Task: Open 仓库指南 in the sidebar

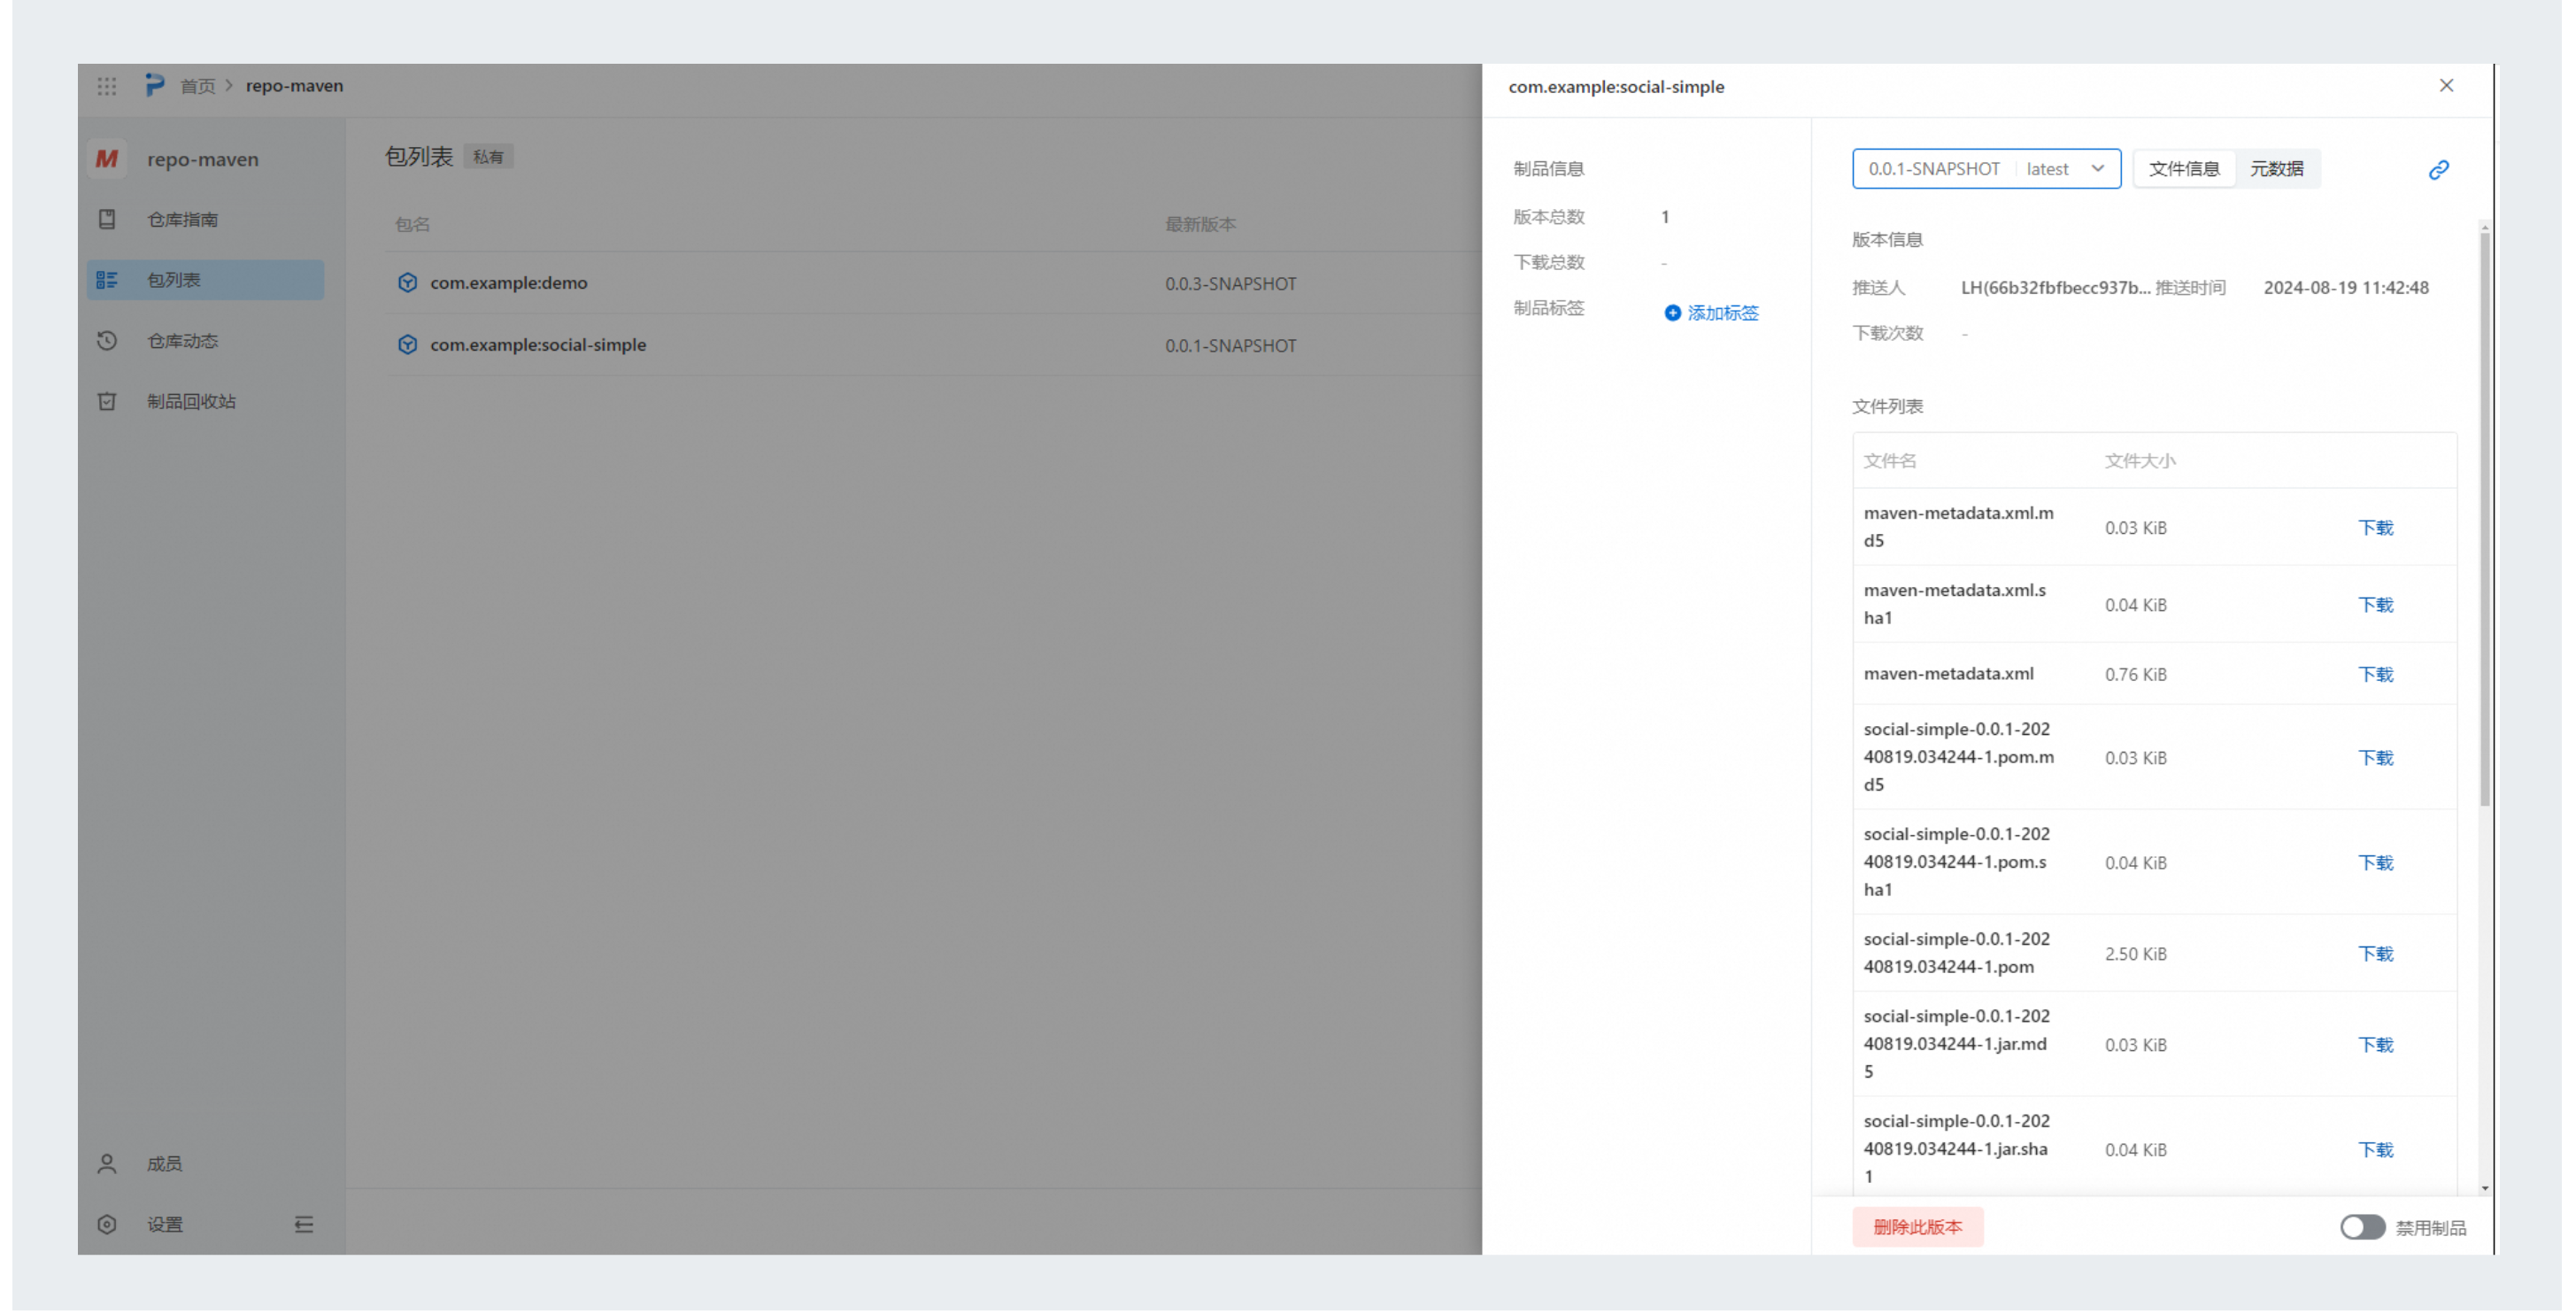Action: (205, 219)
